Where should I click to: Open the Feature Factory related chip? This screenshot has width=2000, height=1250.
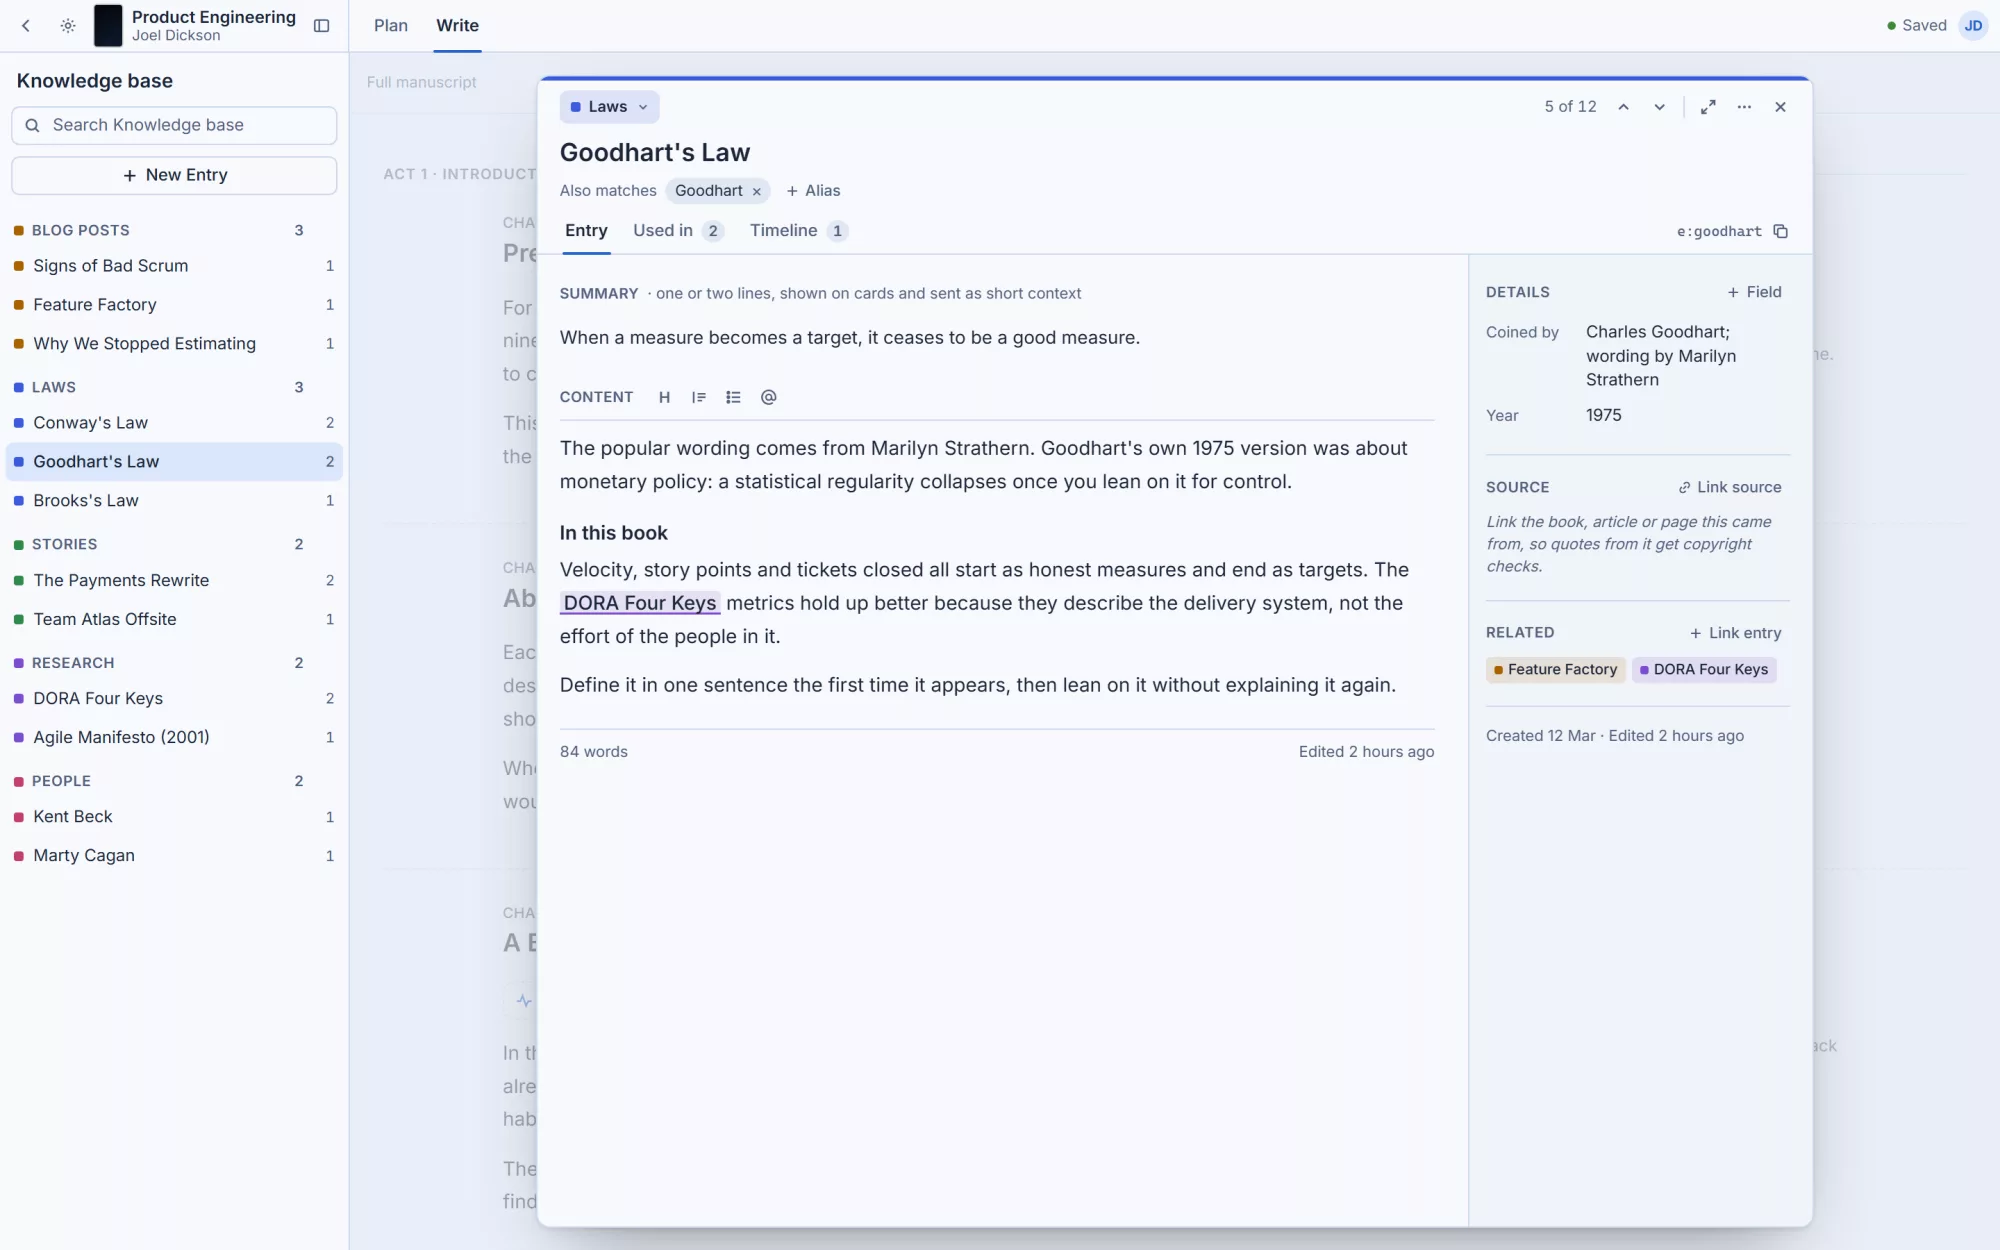[x=1555, y=670]
